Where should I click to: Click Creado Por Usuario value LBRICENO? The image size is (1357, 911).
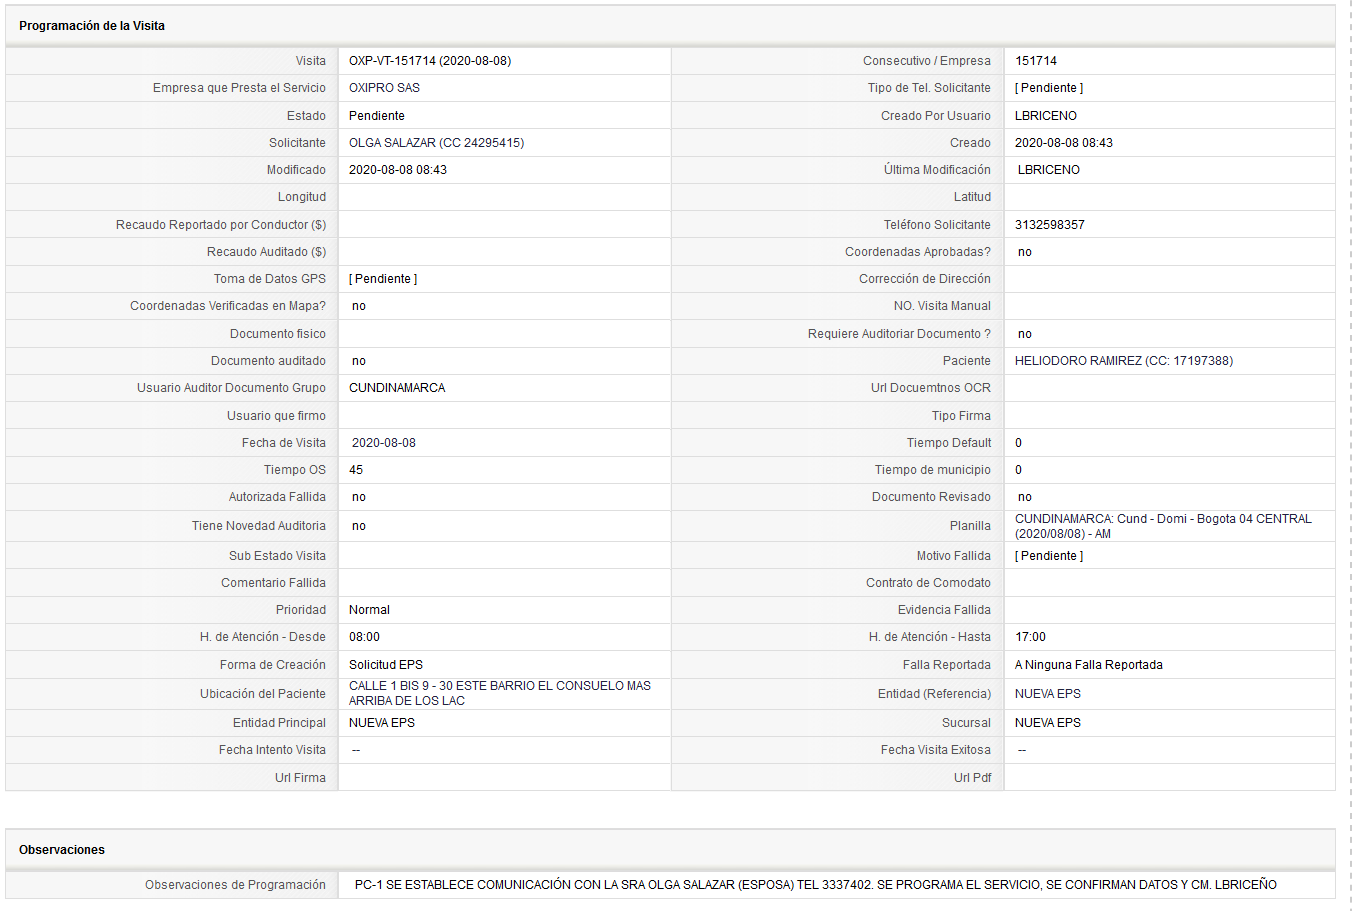[1046, 116]
